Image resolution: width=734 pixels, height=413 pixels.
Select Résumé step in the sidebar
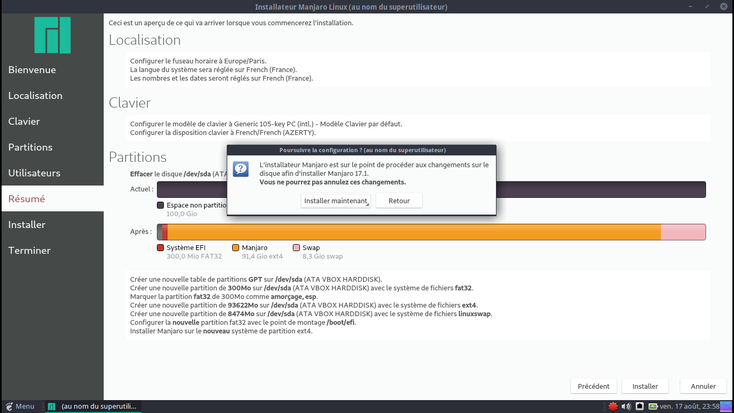coord(52,199)
